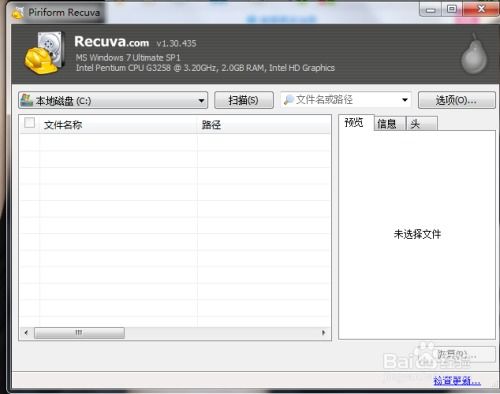Click the Recuva hard drive helmet logo
500x394 pixels.
45,53
